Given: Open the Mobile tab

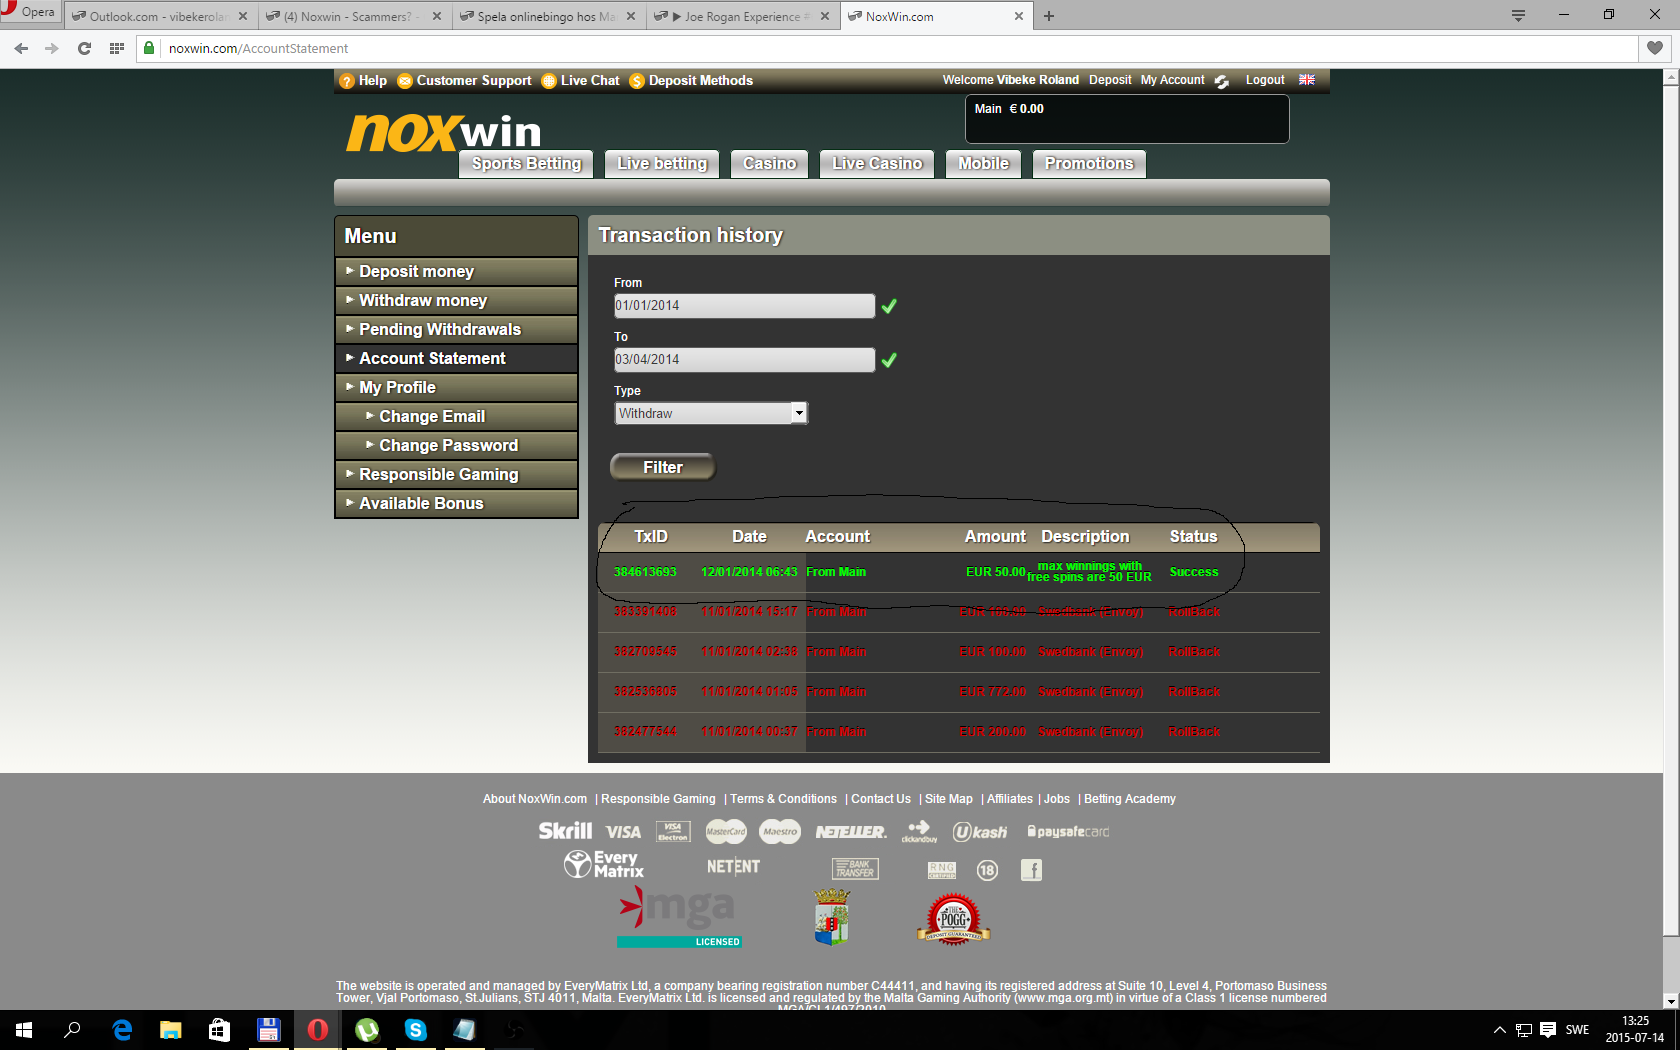Looking at the screenshot, I should (x=984, y=164).
